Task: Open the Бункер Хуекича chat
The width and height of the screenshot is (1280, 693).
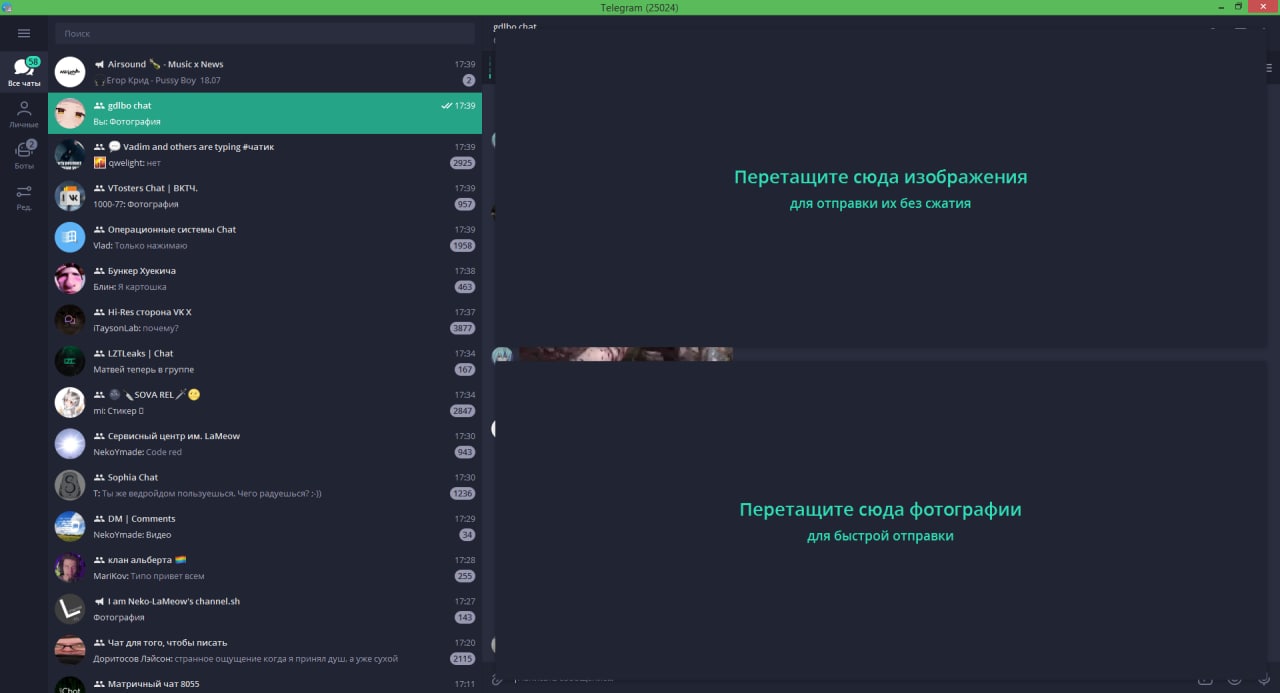Action: (x=265, y=279)
